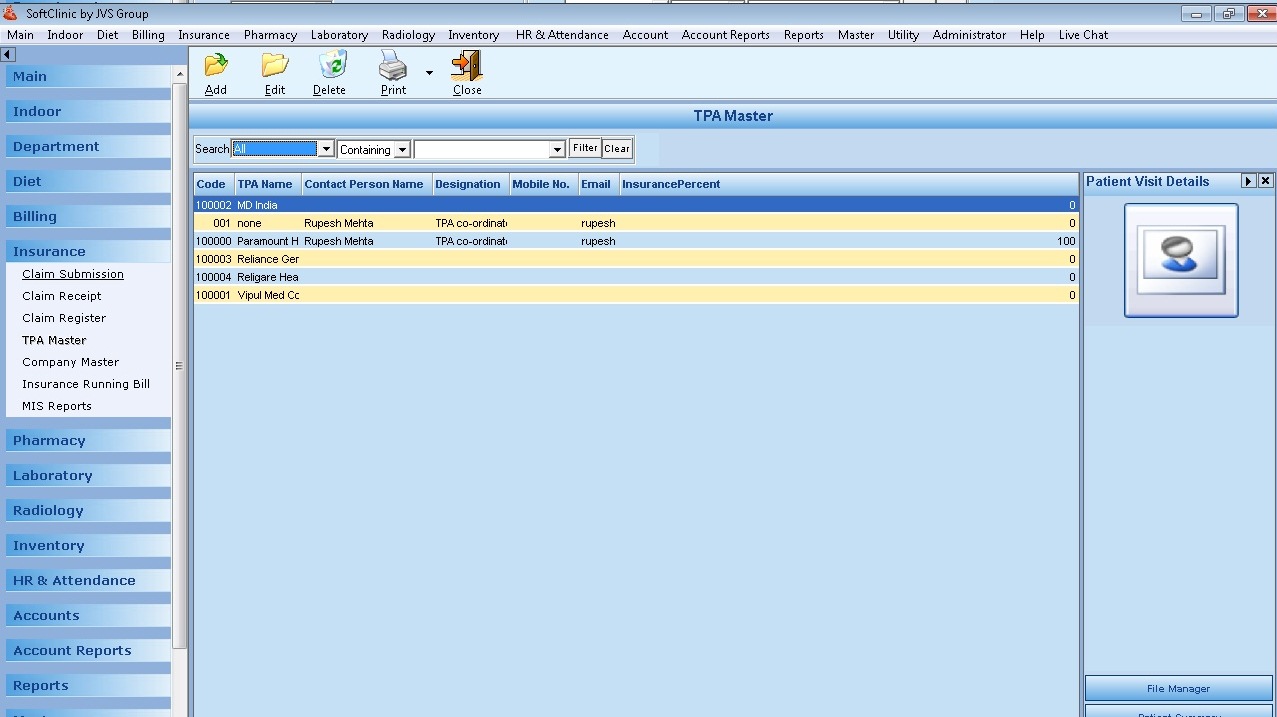
Task: Open the Search field dropdown showing All
Action: click(325, 147)
